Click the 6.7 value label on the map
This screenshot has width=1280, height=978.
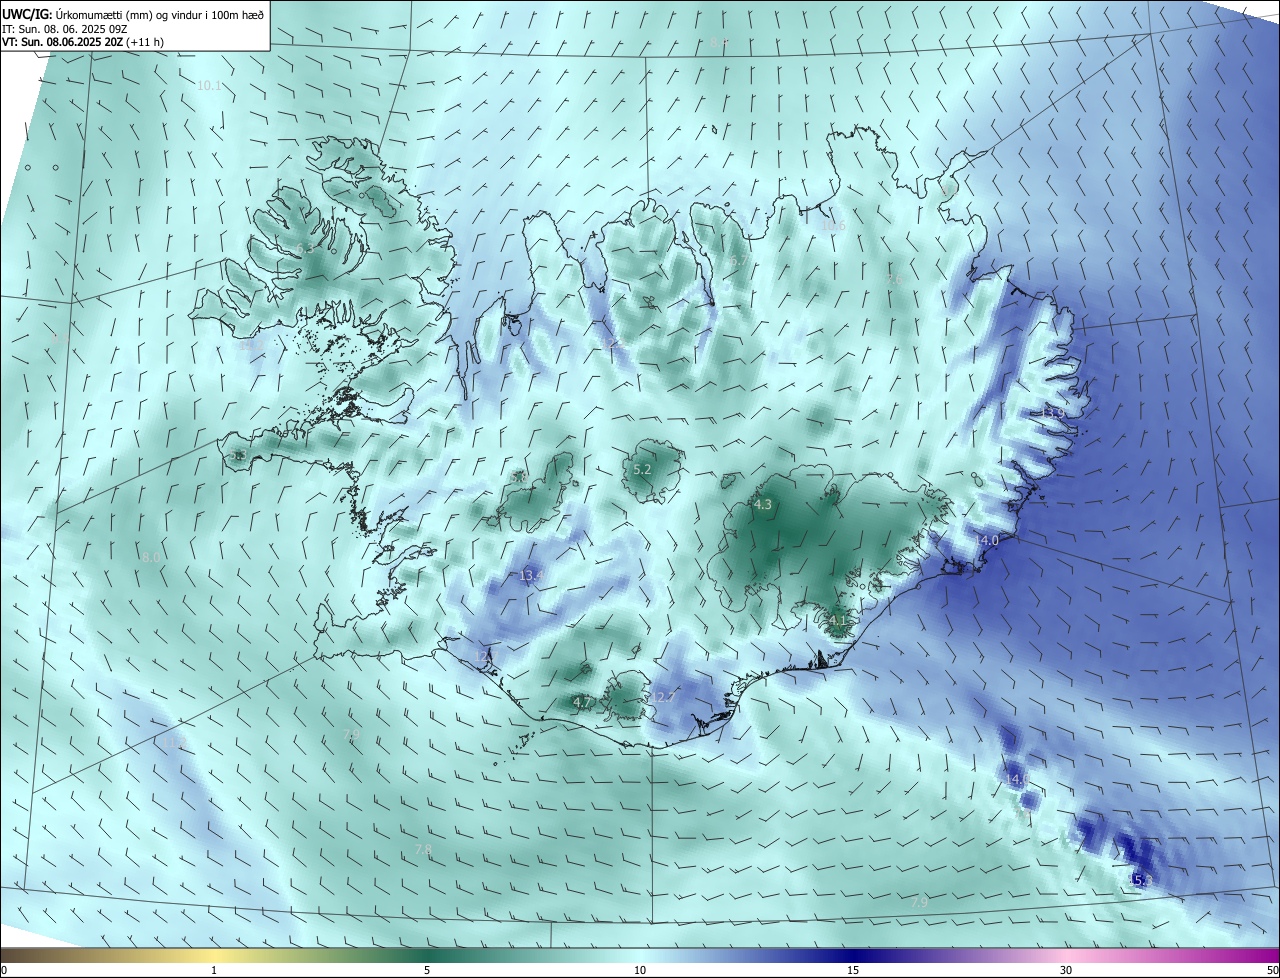point(737,261)
